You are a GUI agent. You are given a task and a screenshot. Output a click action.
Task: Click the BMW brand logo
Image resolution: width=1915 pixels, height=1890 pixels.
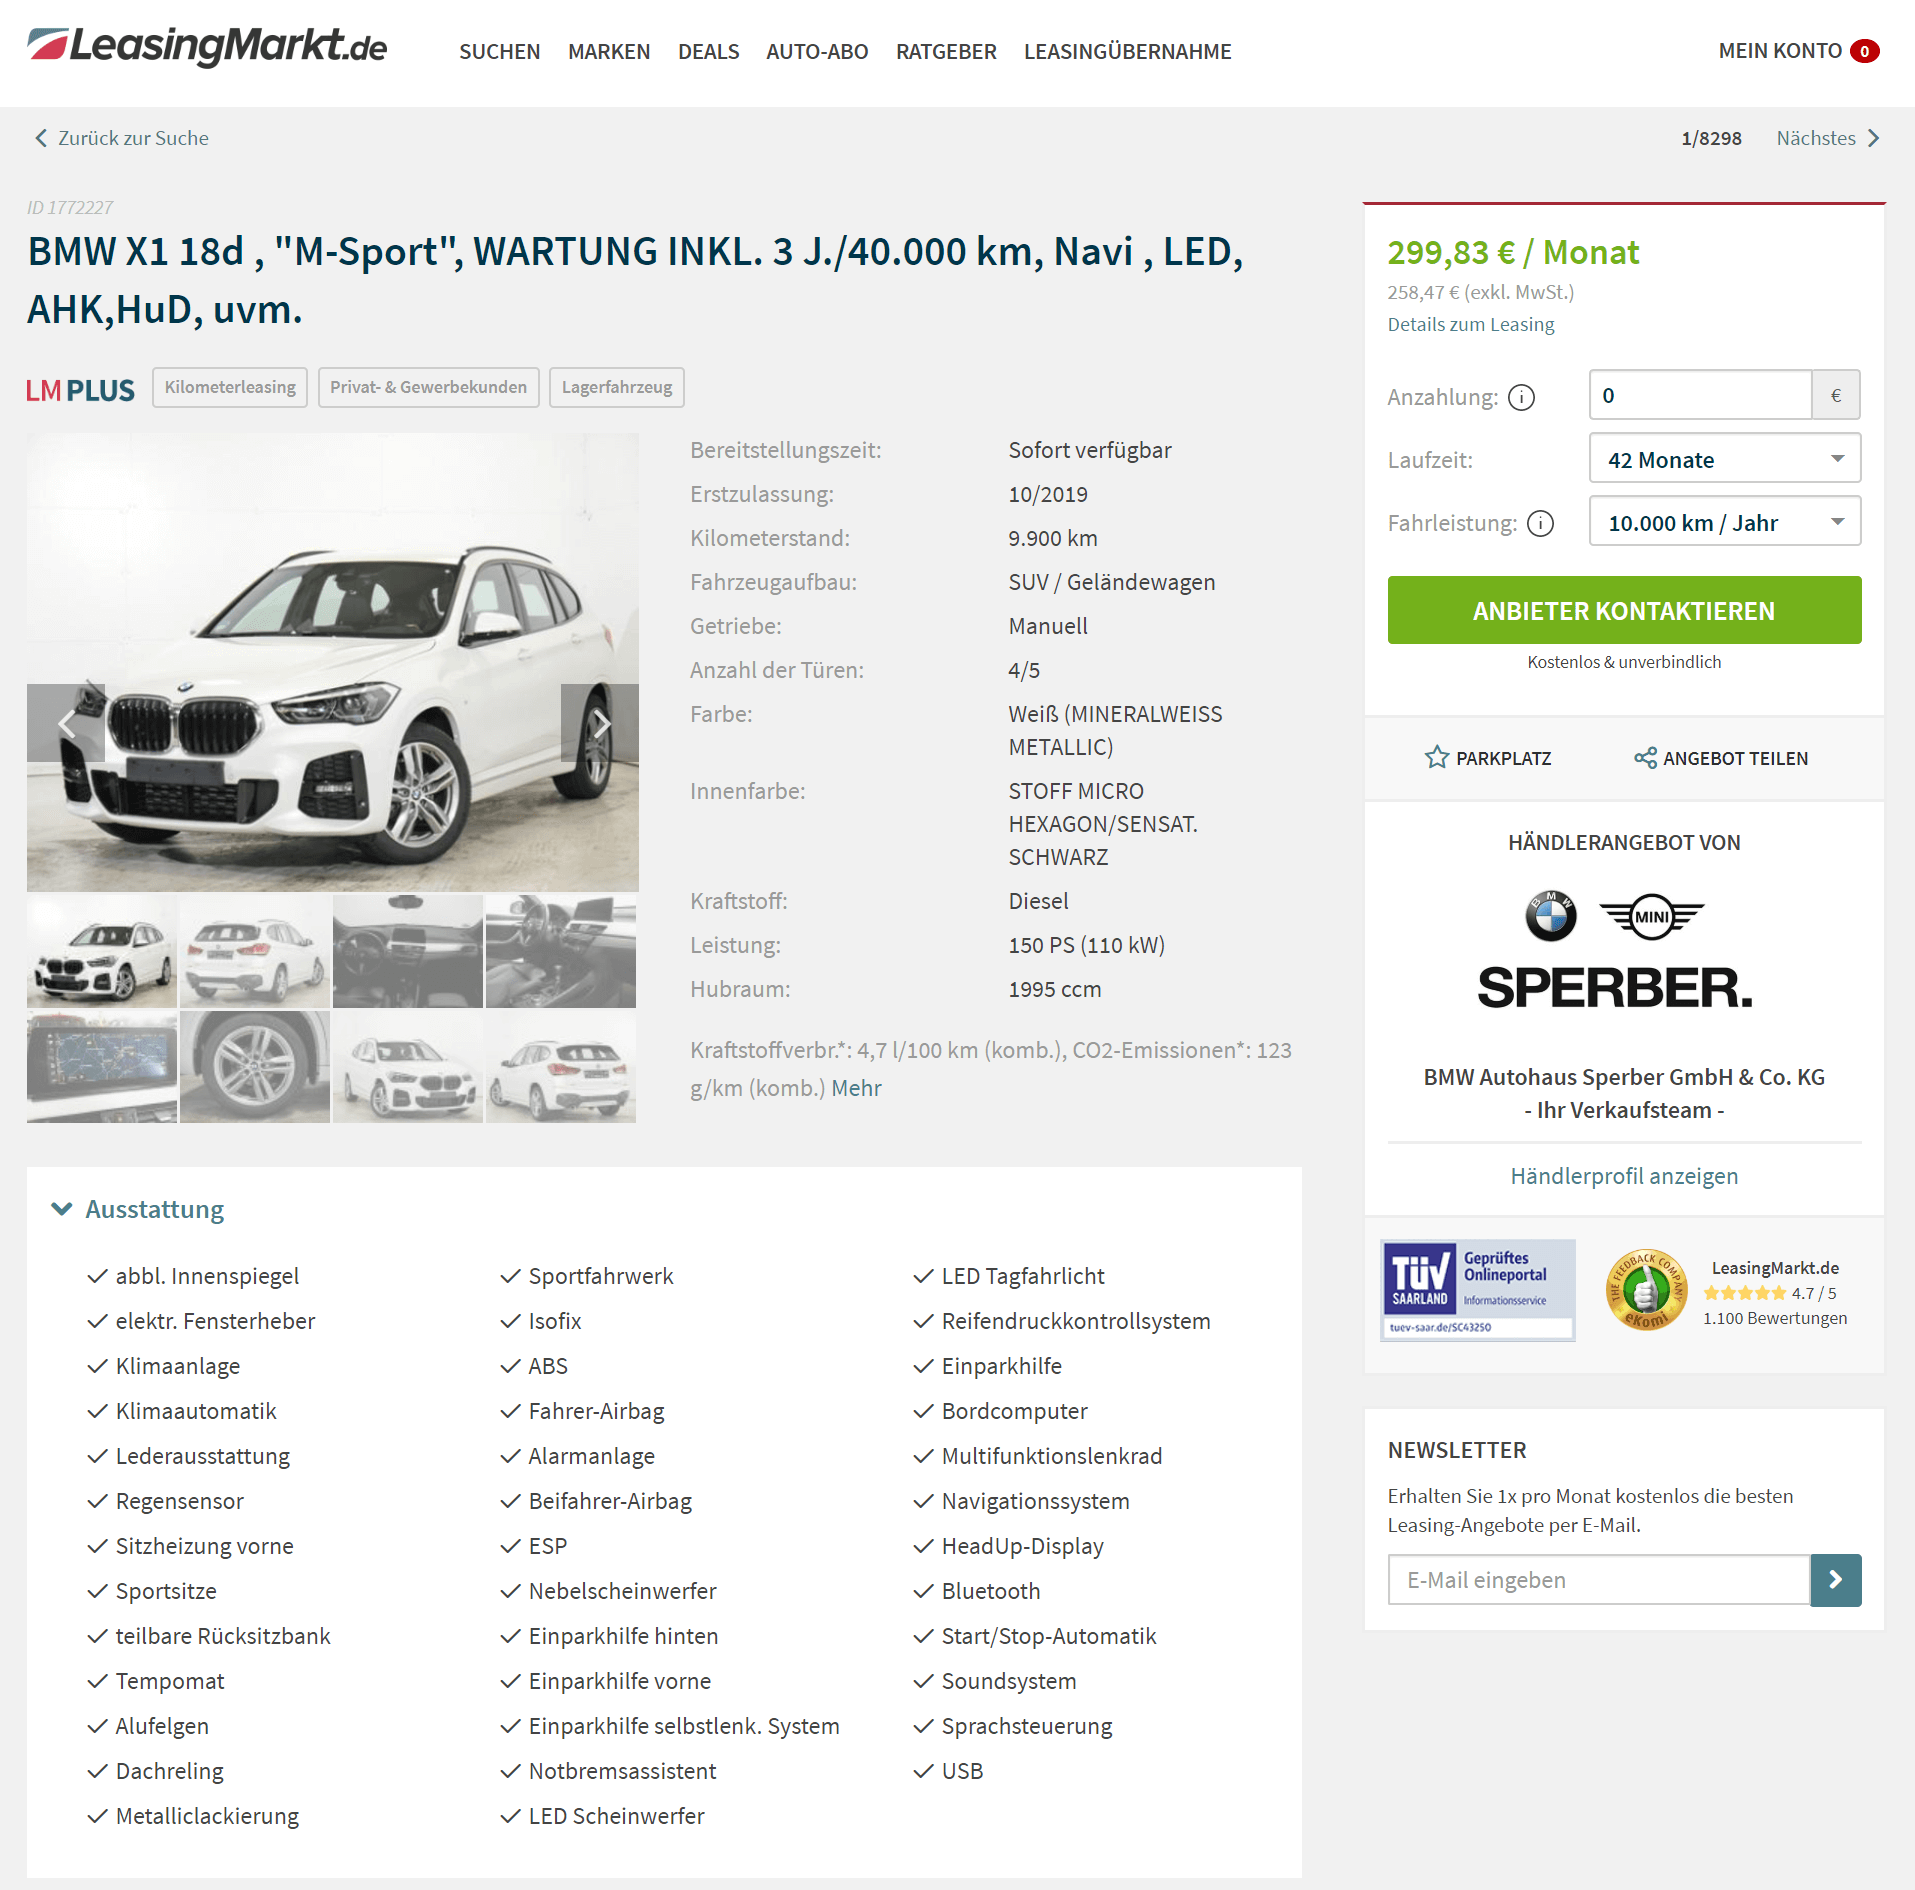[x=1551, y=916]
